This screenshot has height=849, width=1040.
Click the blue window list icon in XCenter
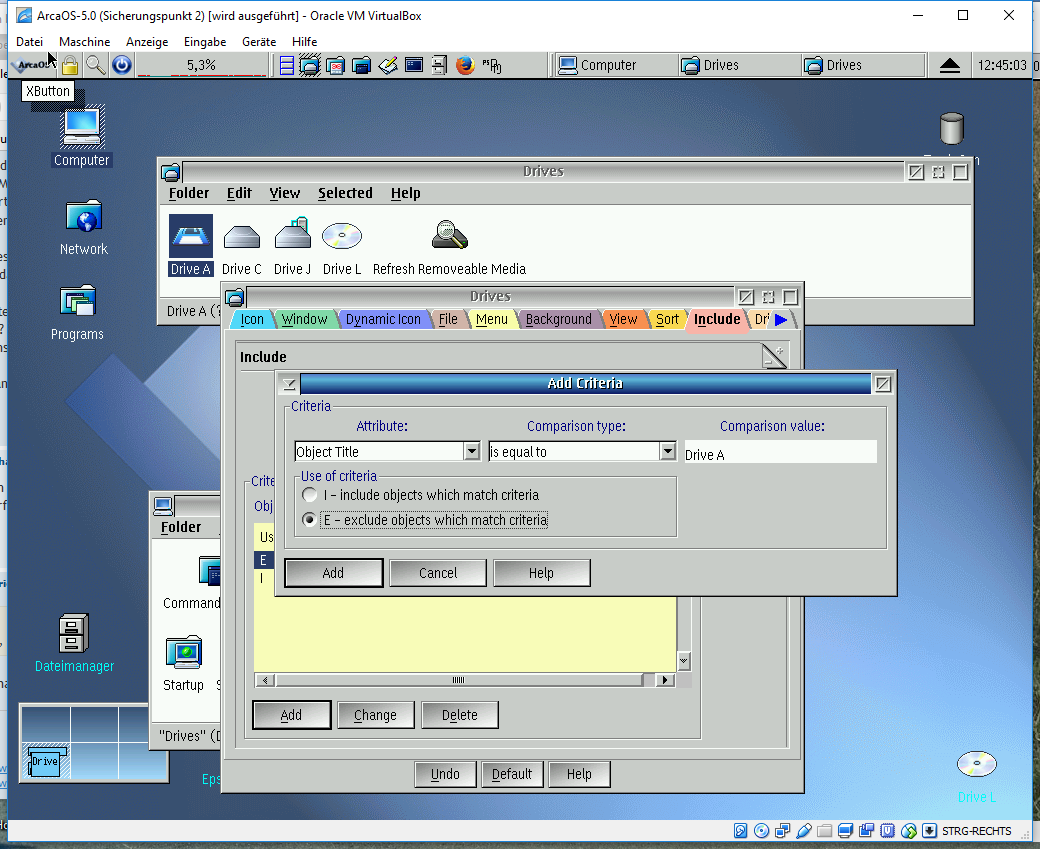(287, 66)
